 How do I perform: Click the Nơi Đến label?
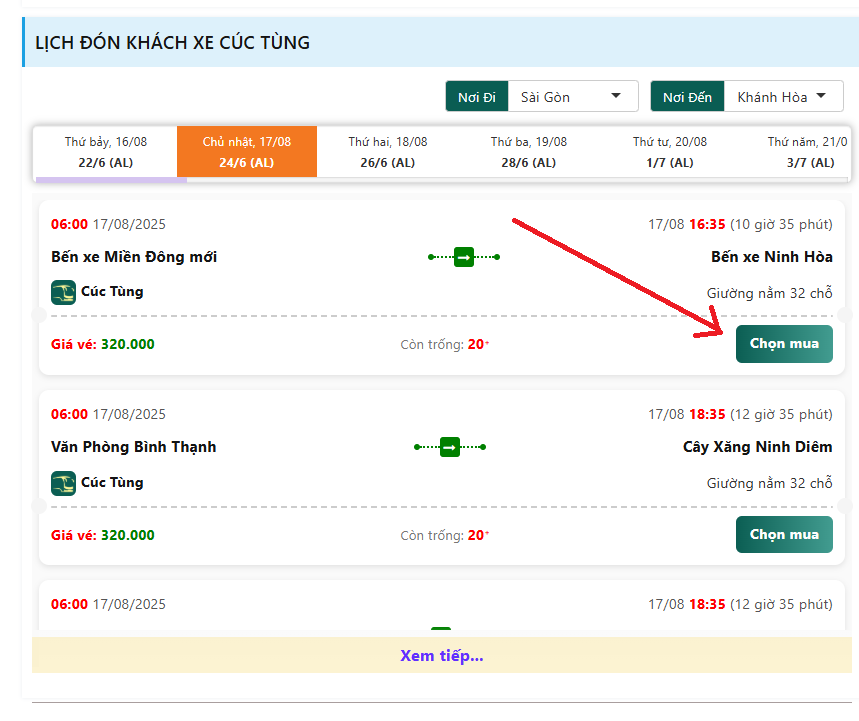(688, 97)
